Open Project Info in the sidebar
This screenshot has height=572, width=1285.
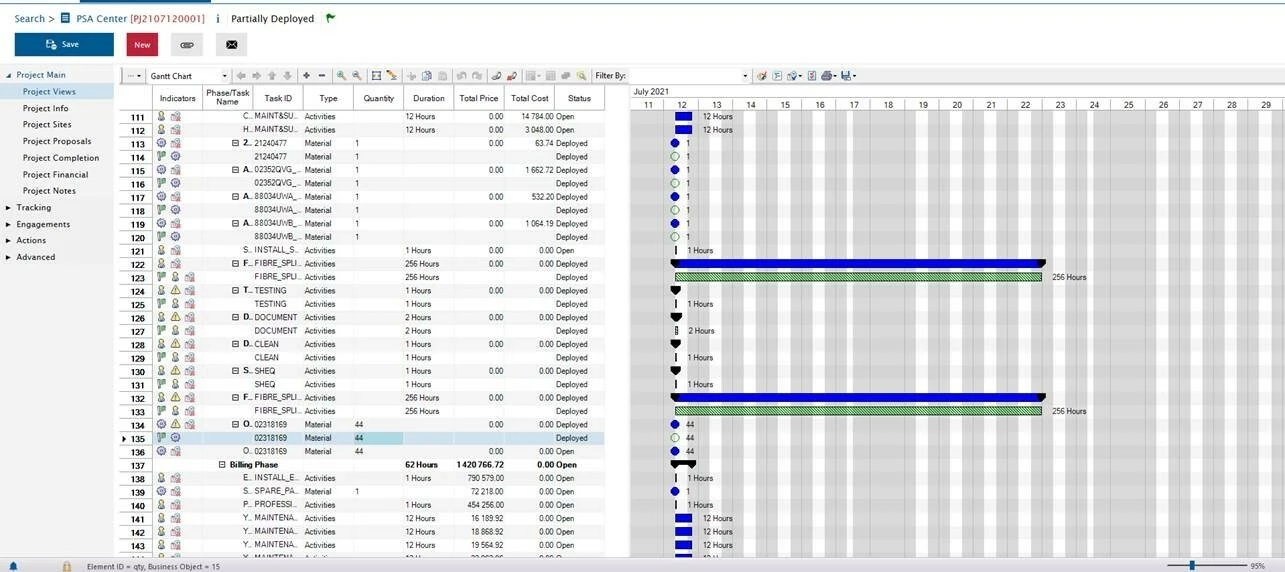tap(46, 108)
